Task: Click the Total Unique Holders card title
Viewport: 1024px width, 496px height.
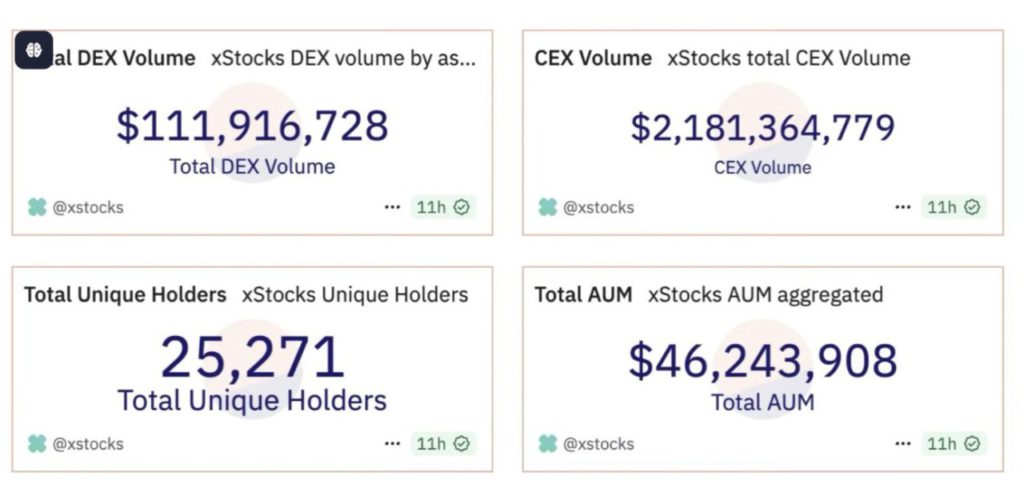Action: pos(125,294)
